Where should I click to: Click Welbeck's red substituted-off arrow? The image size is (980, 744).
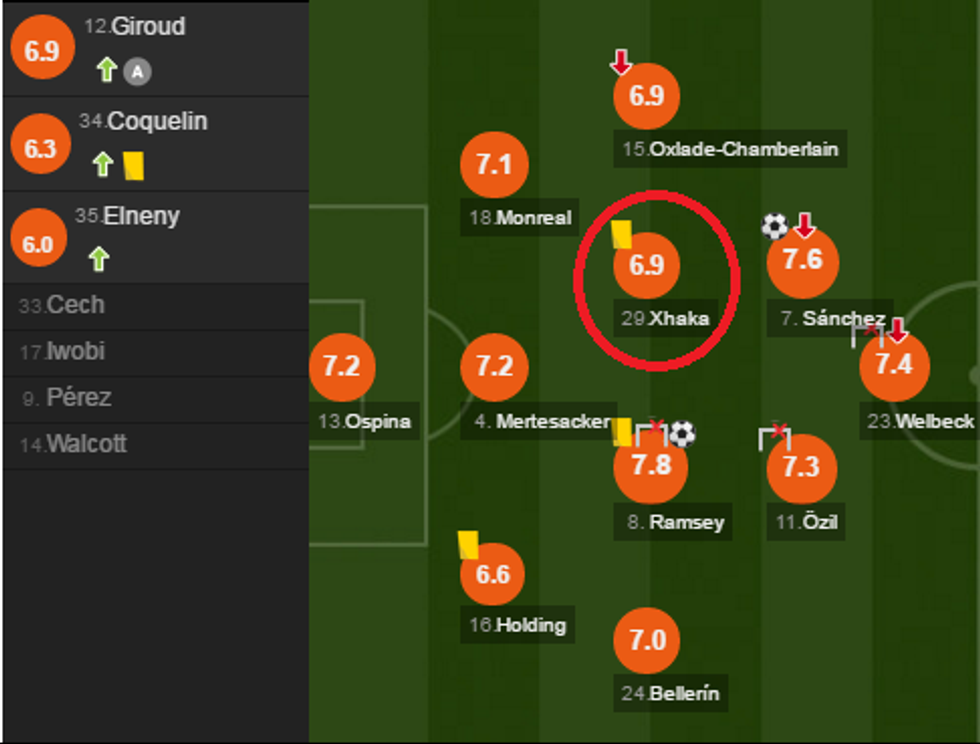[898, 330]
